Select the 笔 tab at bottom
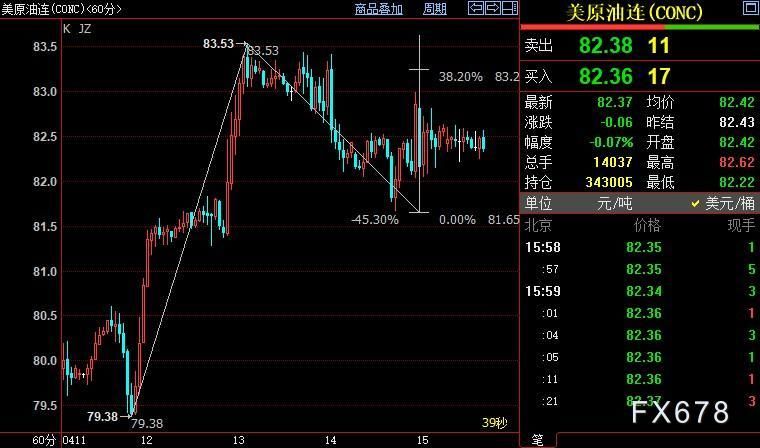 pos(538,440)
